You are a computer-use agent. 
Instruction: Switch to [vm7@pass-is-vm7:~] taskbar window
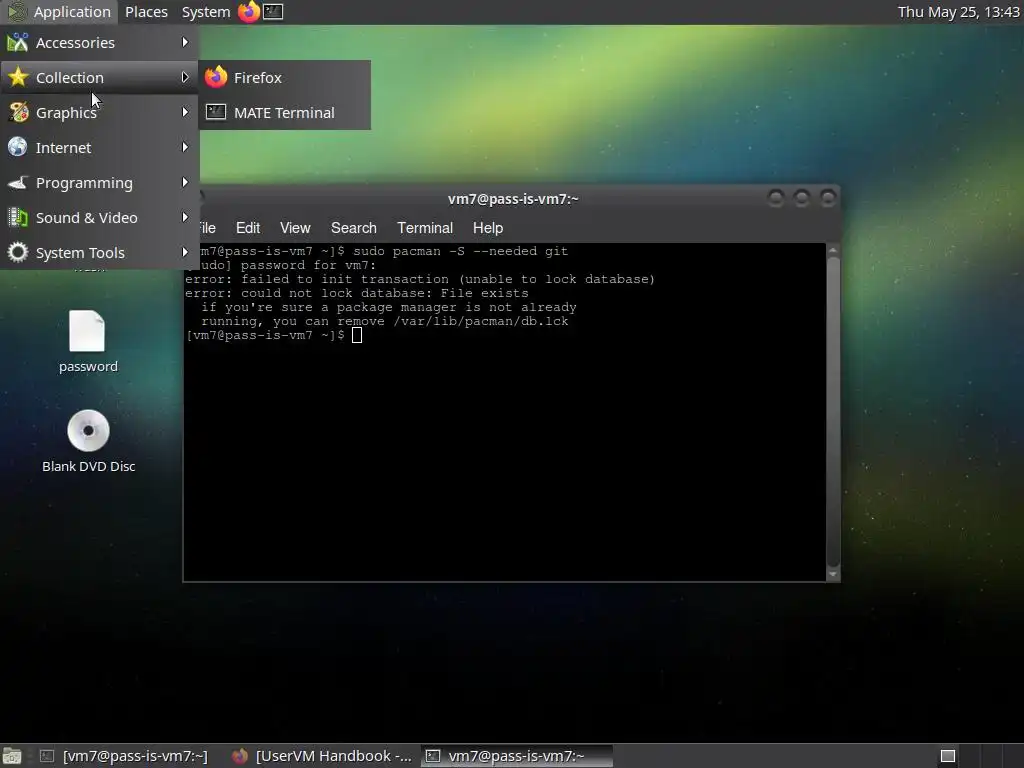124,756
